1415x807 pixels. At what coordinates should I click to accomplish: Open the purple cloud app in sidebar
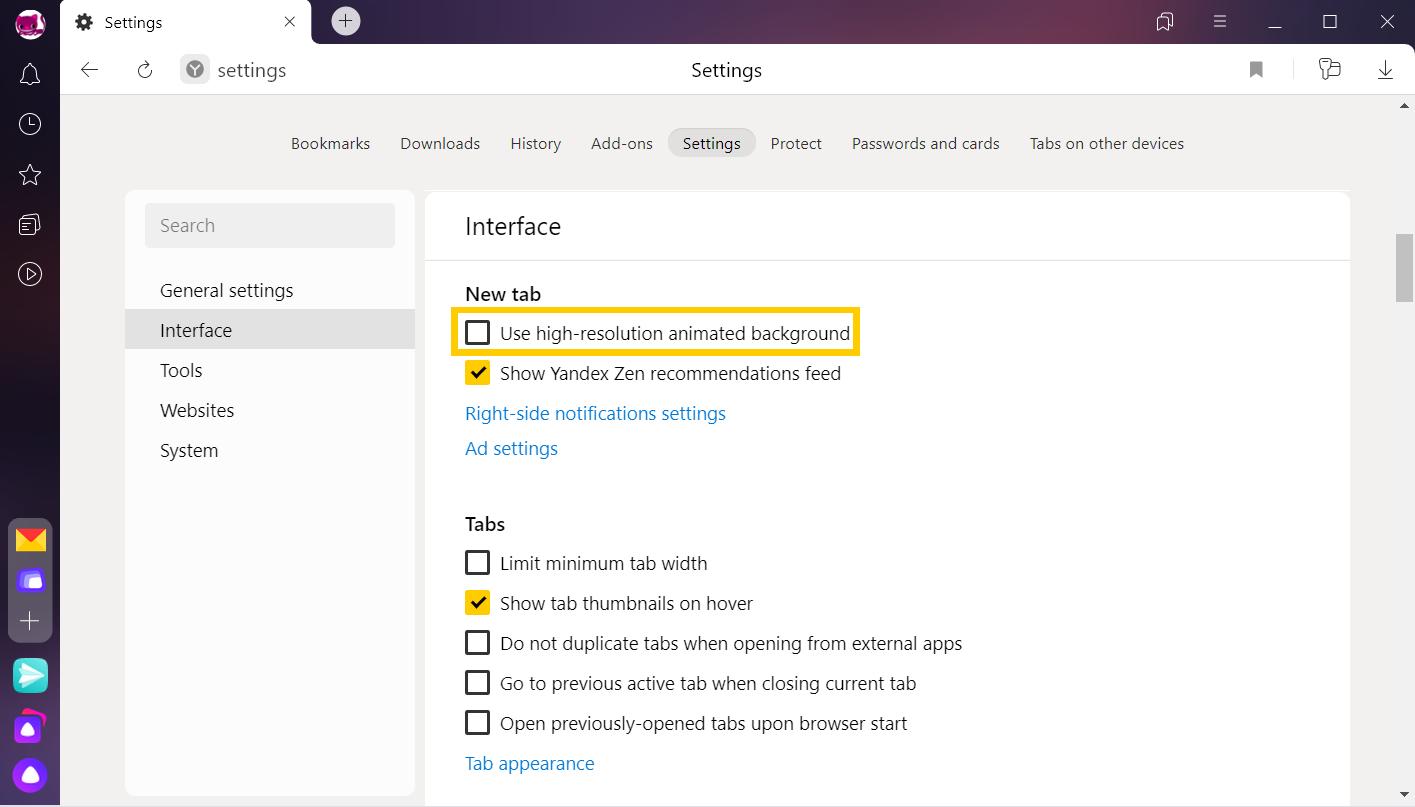pyautogui.click(x=31, y=580)
